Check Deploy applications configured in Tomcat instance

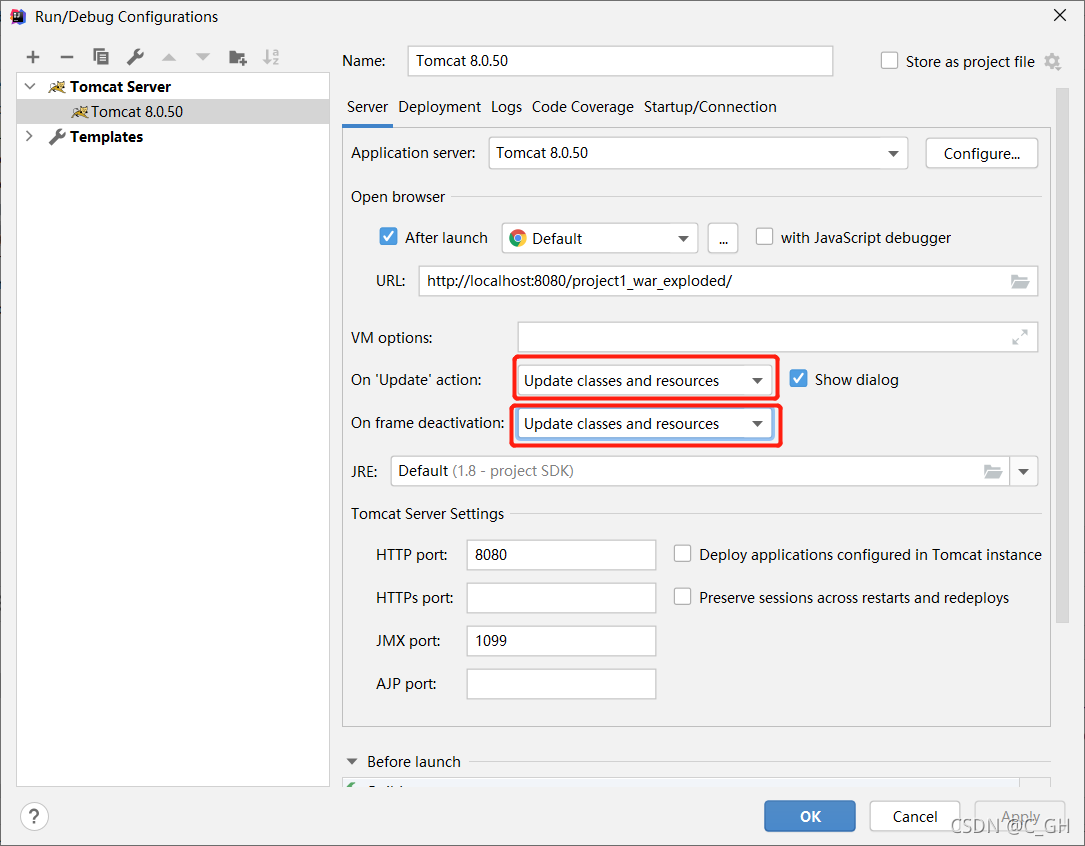[x=682, y=553]
